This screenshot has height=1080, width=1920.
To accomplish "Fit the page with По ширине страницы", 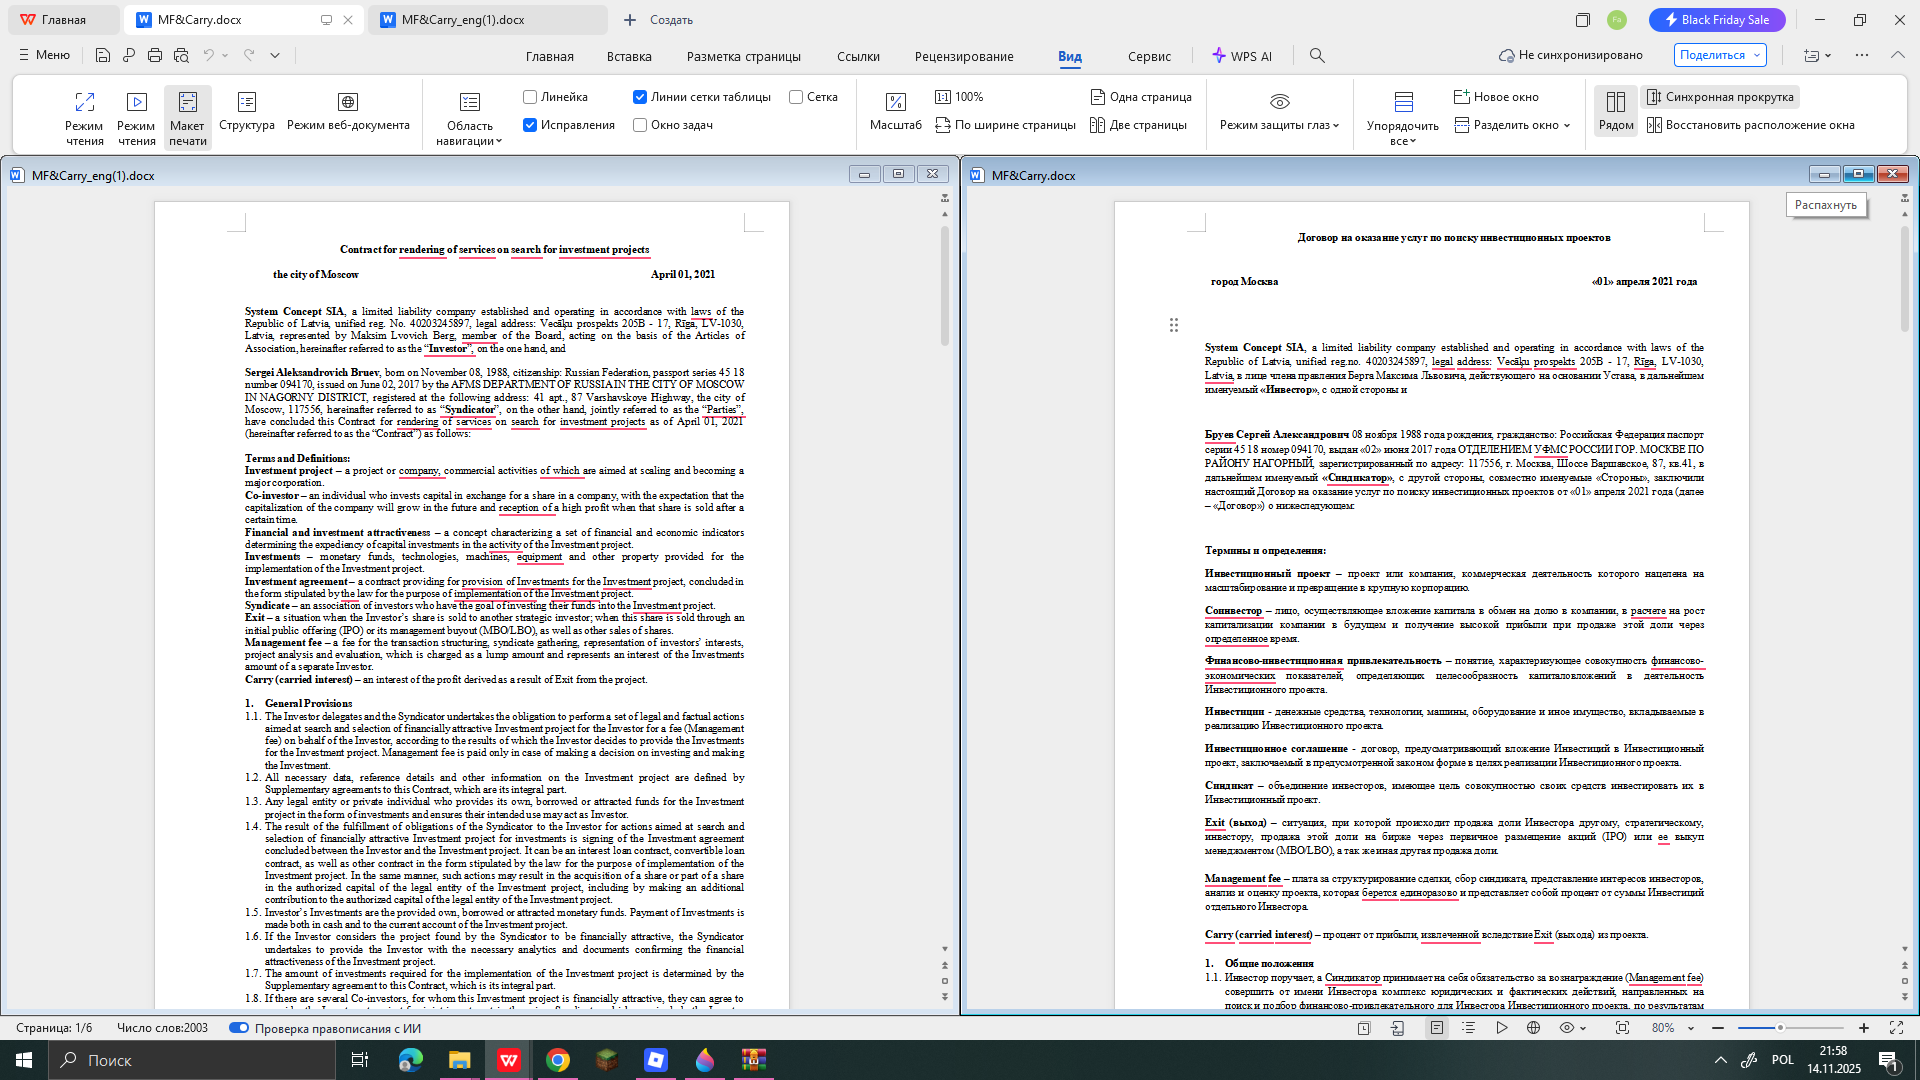I will [1005, 125].
